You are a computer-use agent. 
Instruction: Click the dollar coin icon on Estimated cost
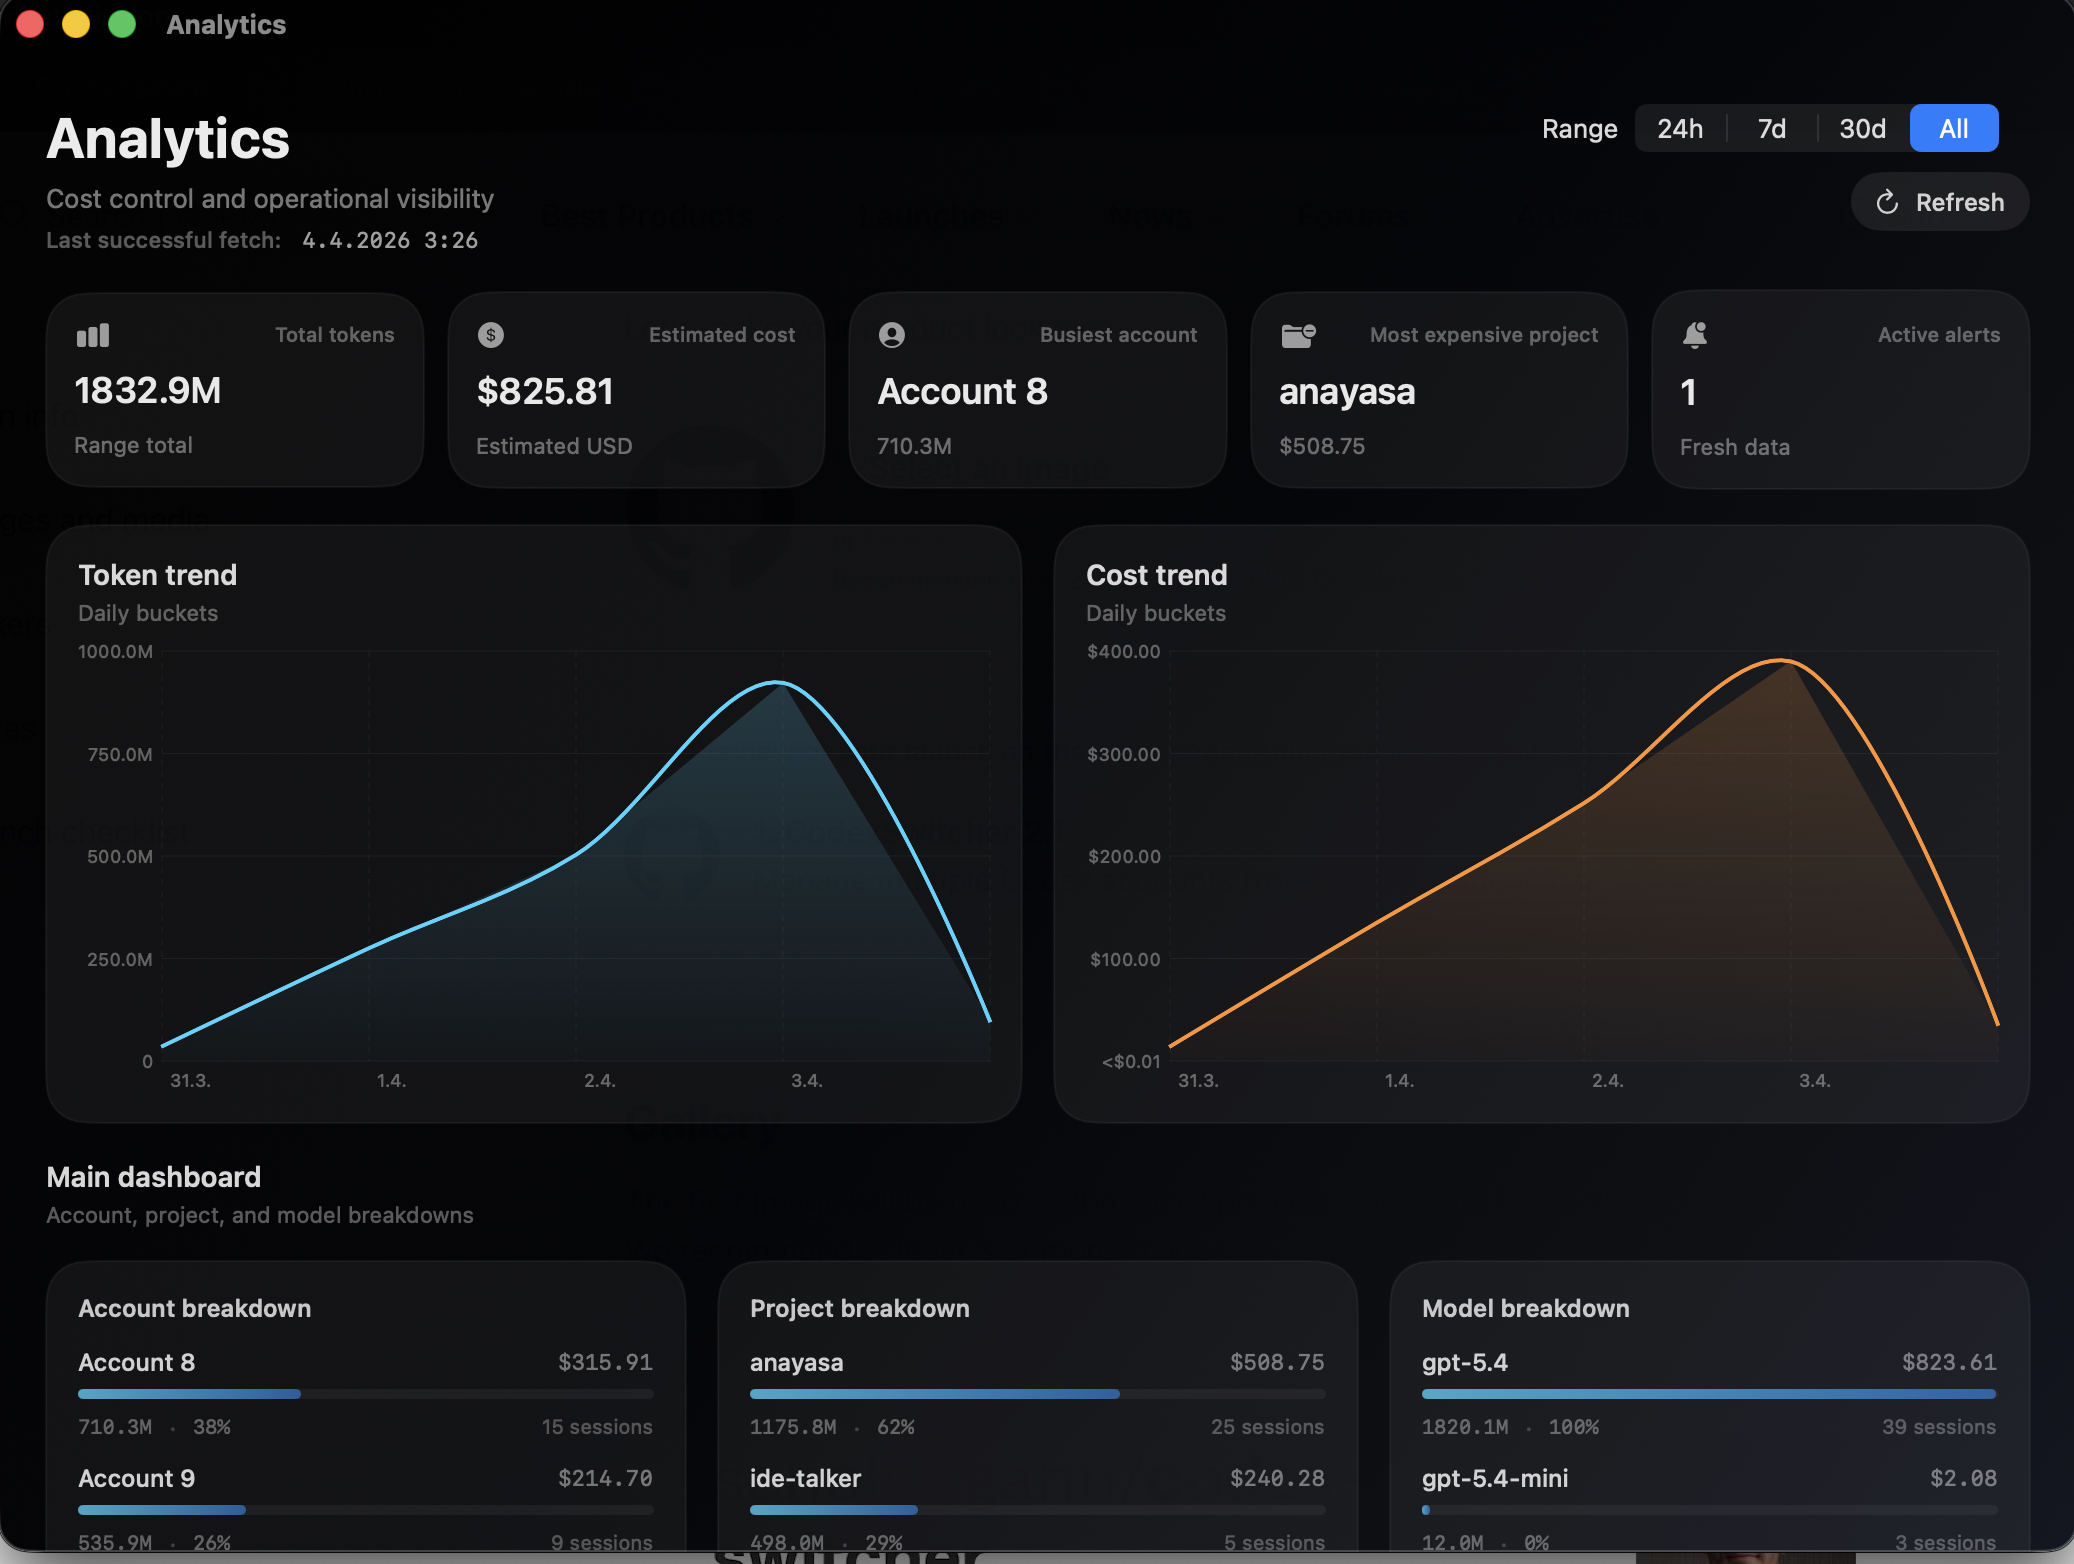pyautogui.click(x=491, y=335)
